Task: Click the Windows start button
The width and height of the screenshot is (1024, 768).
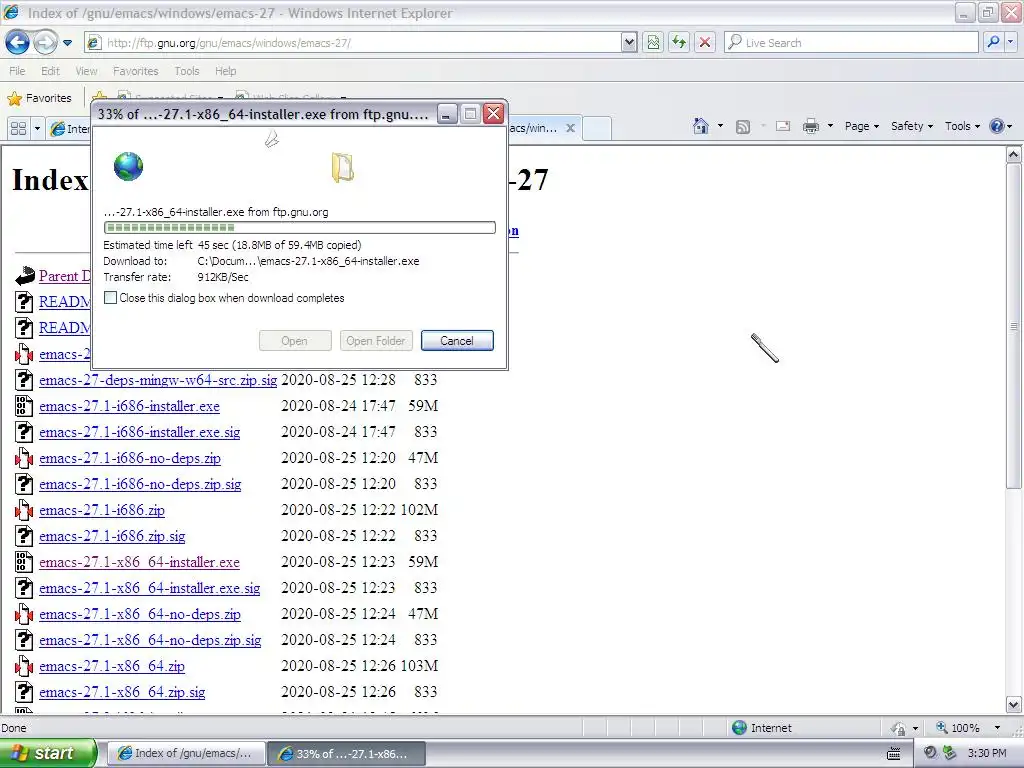Action: tap(48, 753)
